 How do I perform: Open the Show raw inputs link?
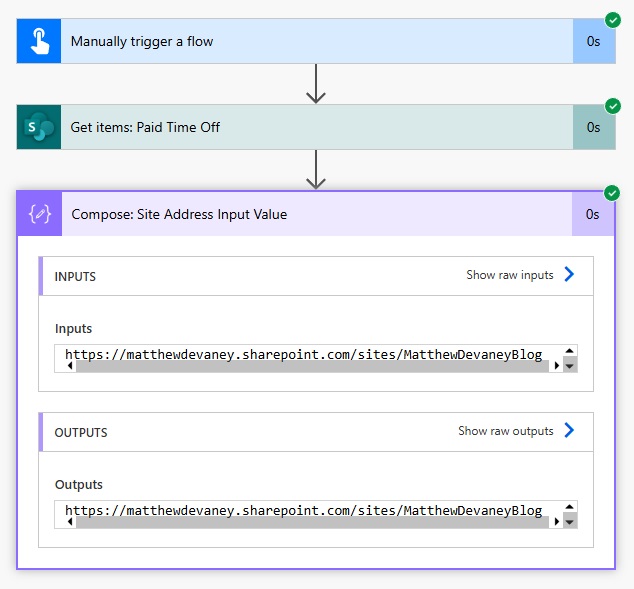point(509,275)
